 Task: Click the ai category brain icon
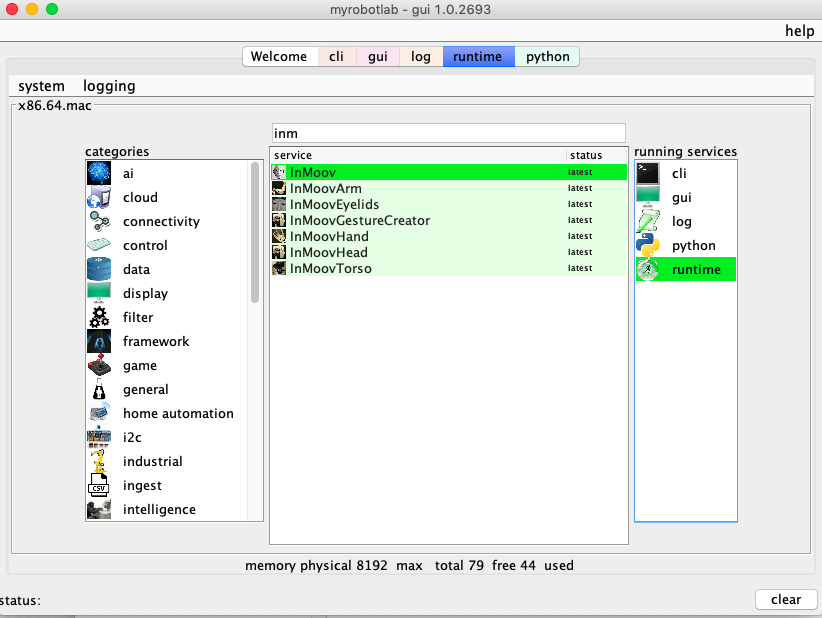[99, 173]
